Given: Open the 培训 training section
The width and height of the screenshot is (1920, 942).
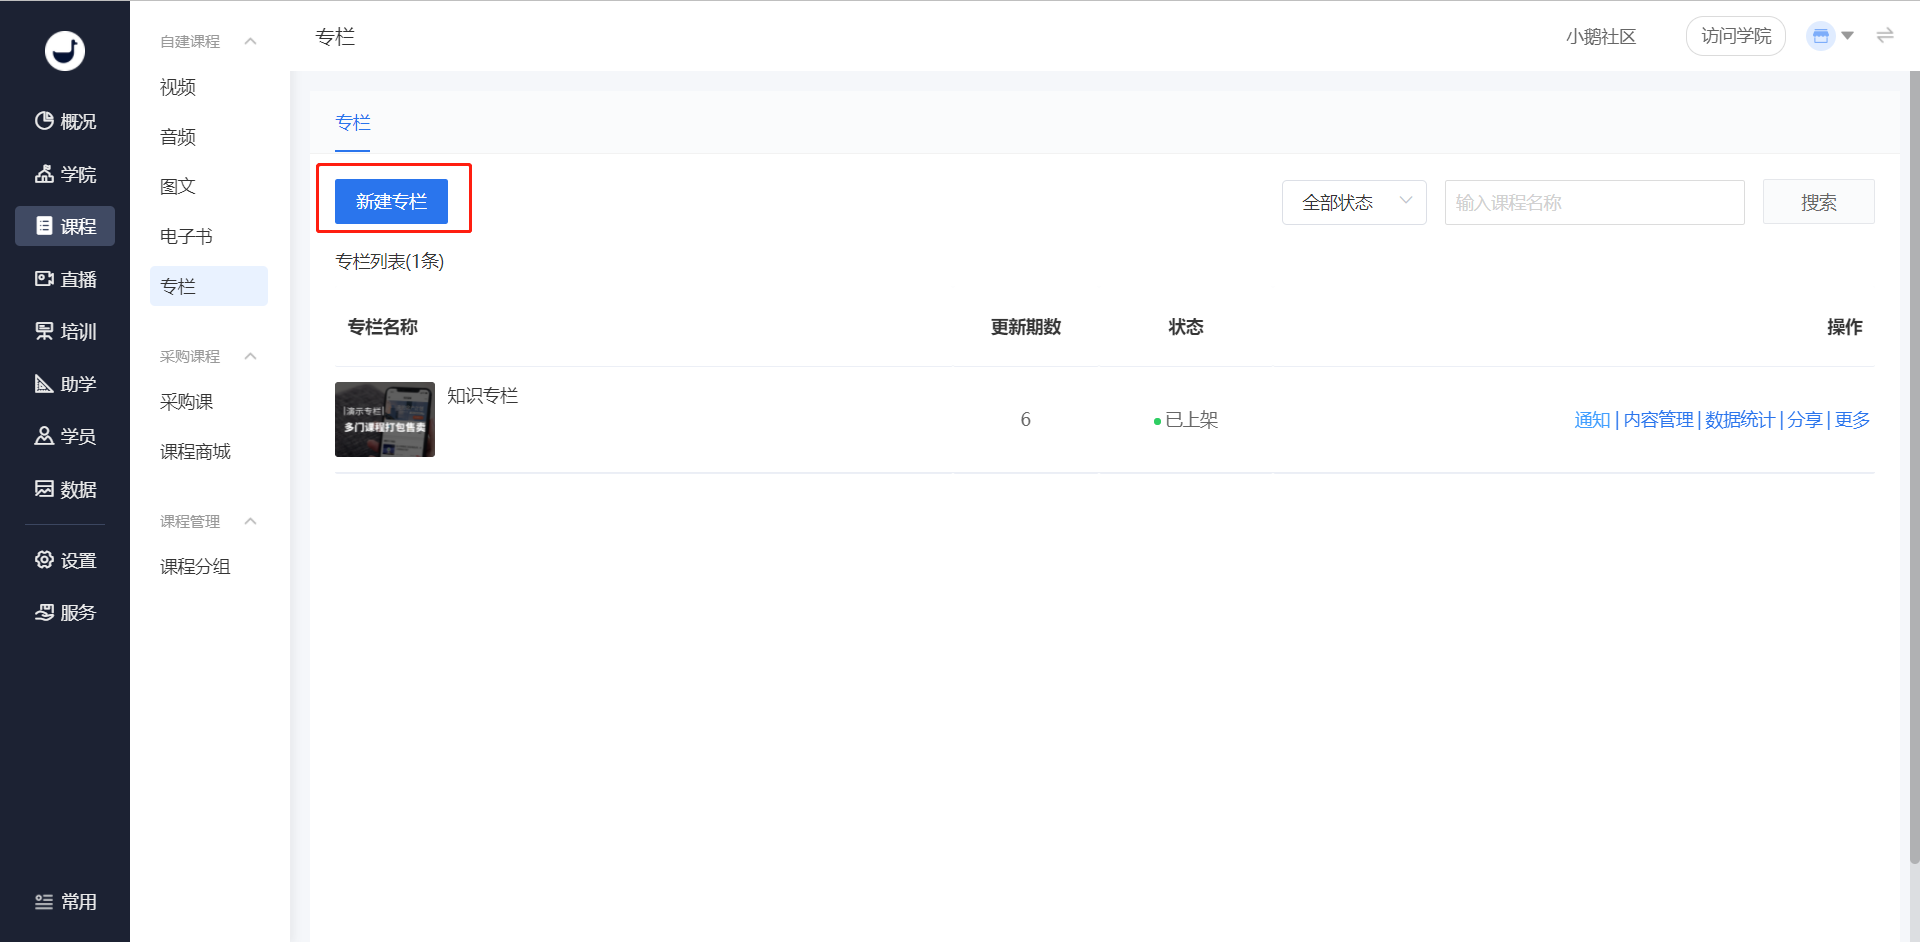Looking at the screenshot, I should click(65, 331).
